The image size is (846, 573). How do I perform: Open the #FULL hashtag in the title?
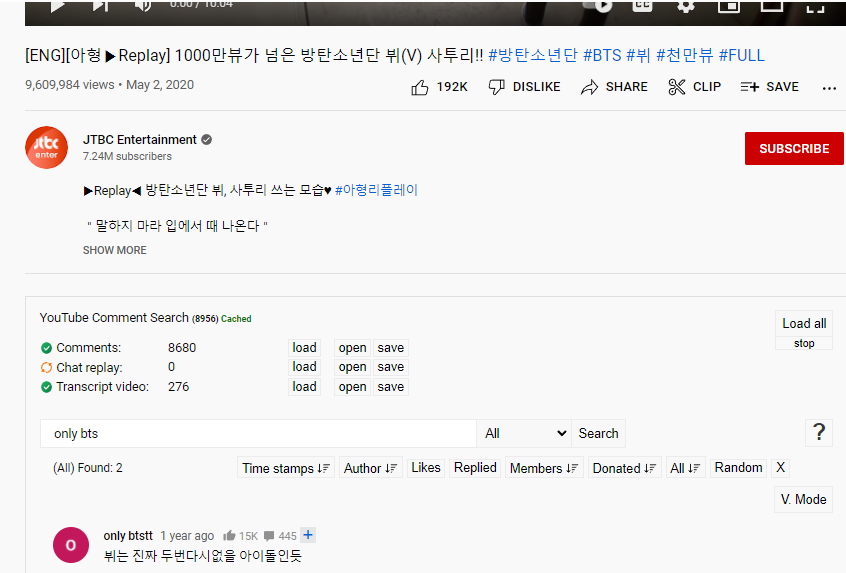click(741, 56)
